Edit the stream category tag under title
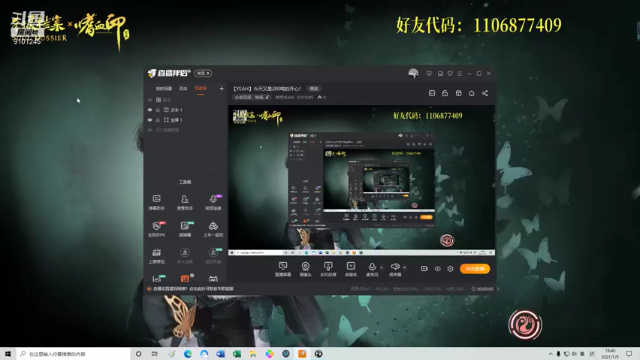Image resolution: width=640 pixels, height=360 pixels. coord(252,97)
